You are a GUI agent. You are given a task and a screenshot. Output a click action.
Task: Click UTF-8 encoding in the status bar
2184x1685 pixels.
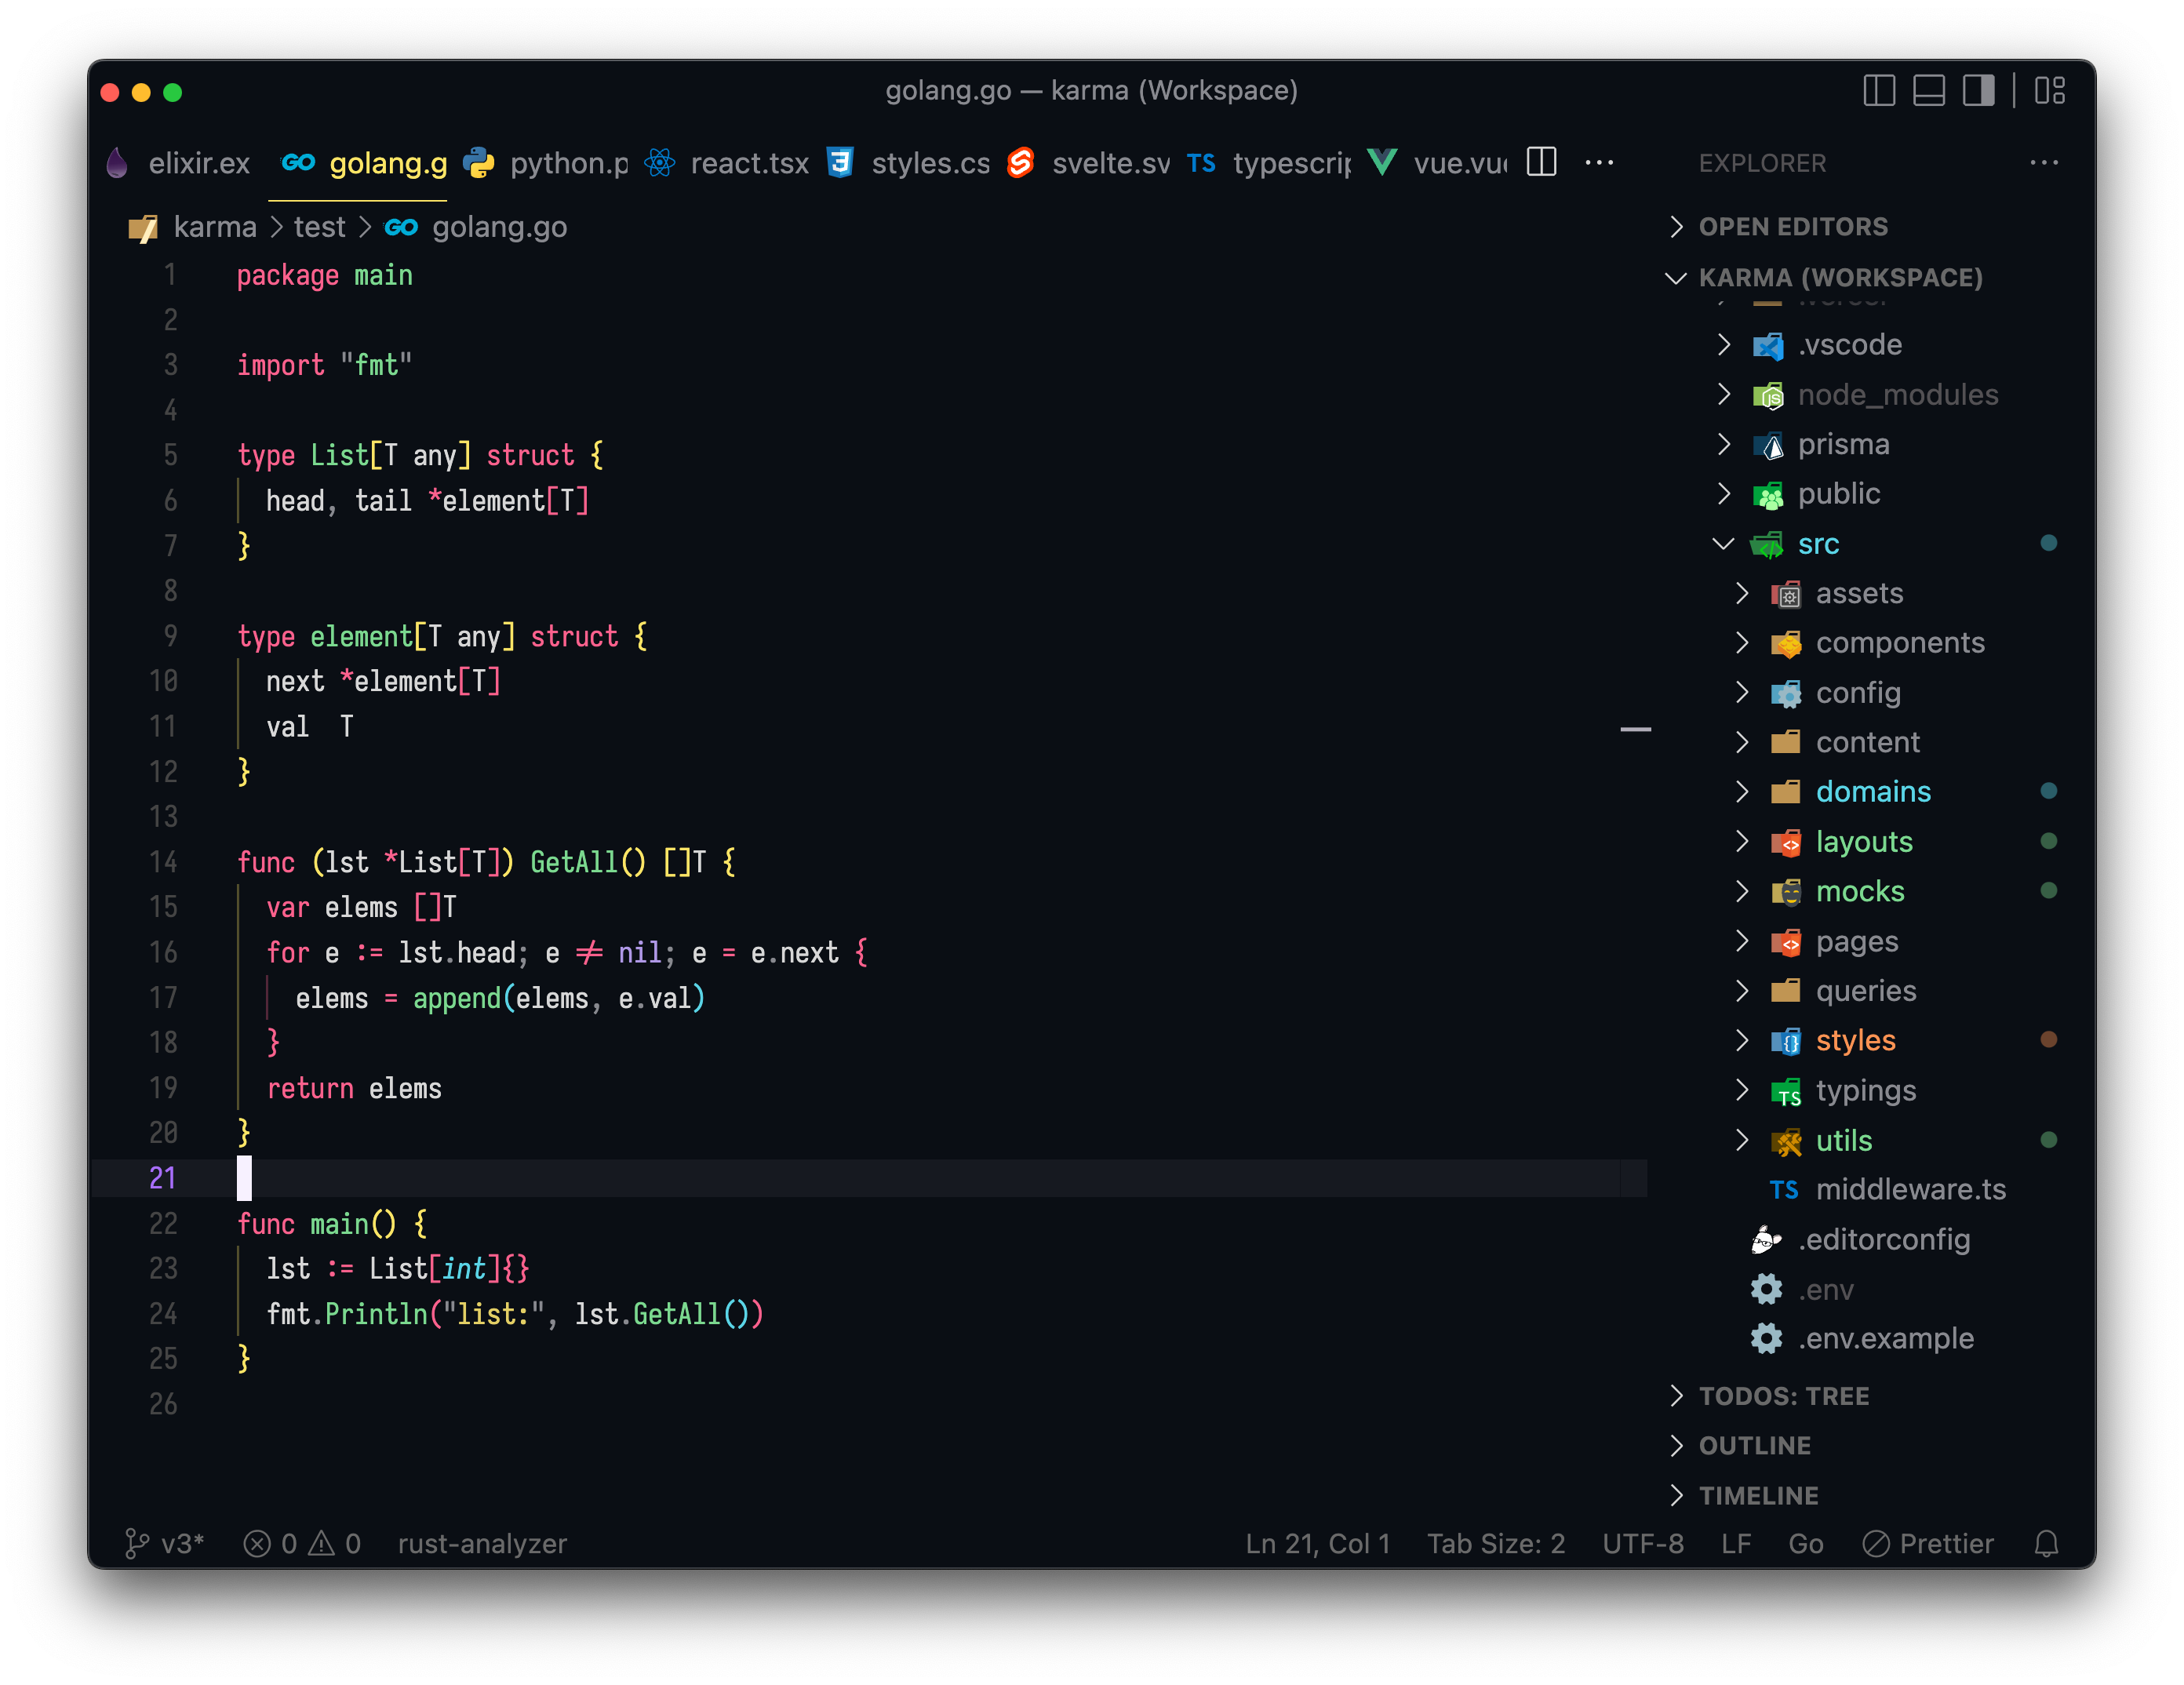pyautogui.click(x=1643, y=1543)
